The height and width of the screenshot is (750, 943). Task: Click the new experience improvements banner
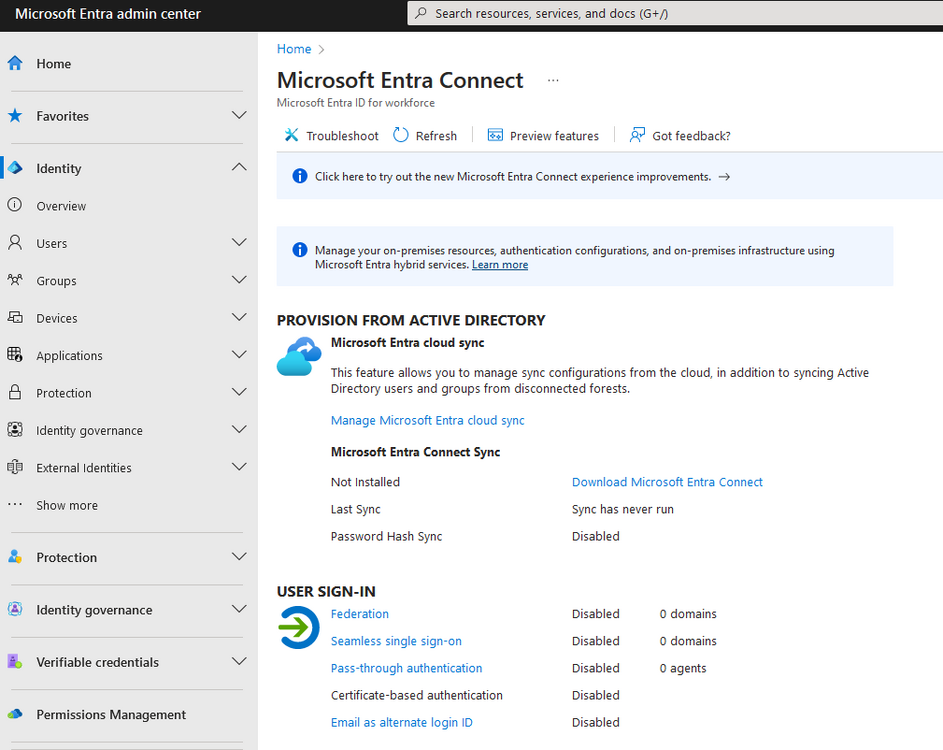coord(610,176)
